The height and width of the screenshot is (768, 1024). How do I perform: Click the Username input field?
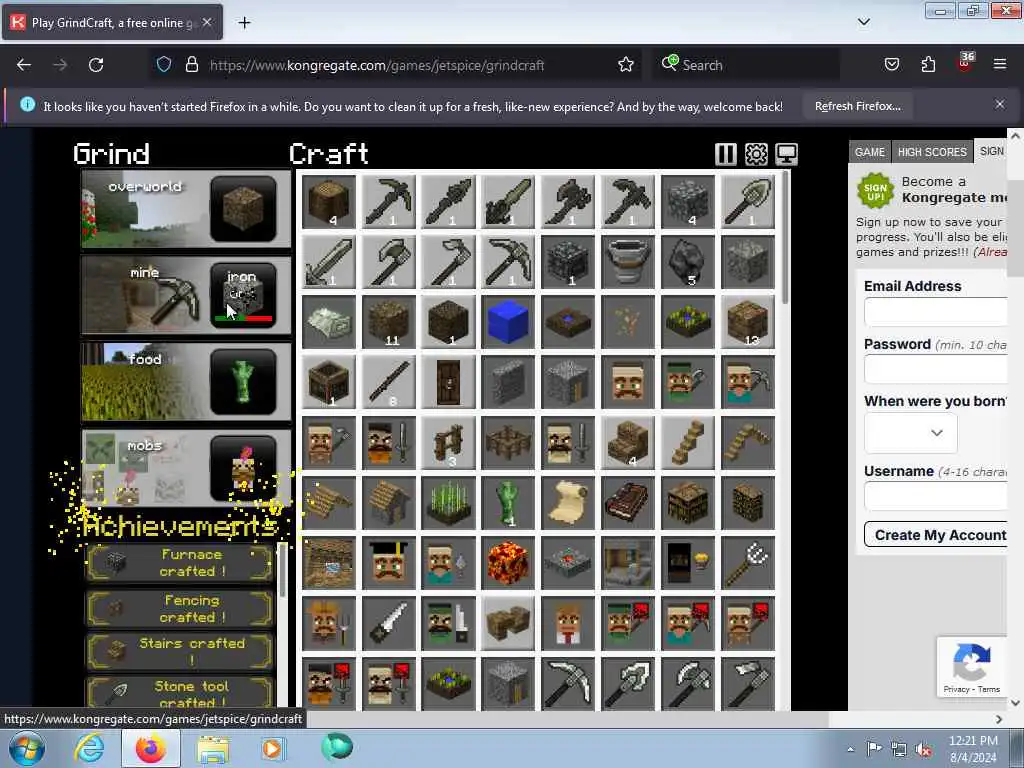[935, 496]
